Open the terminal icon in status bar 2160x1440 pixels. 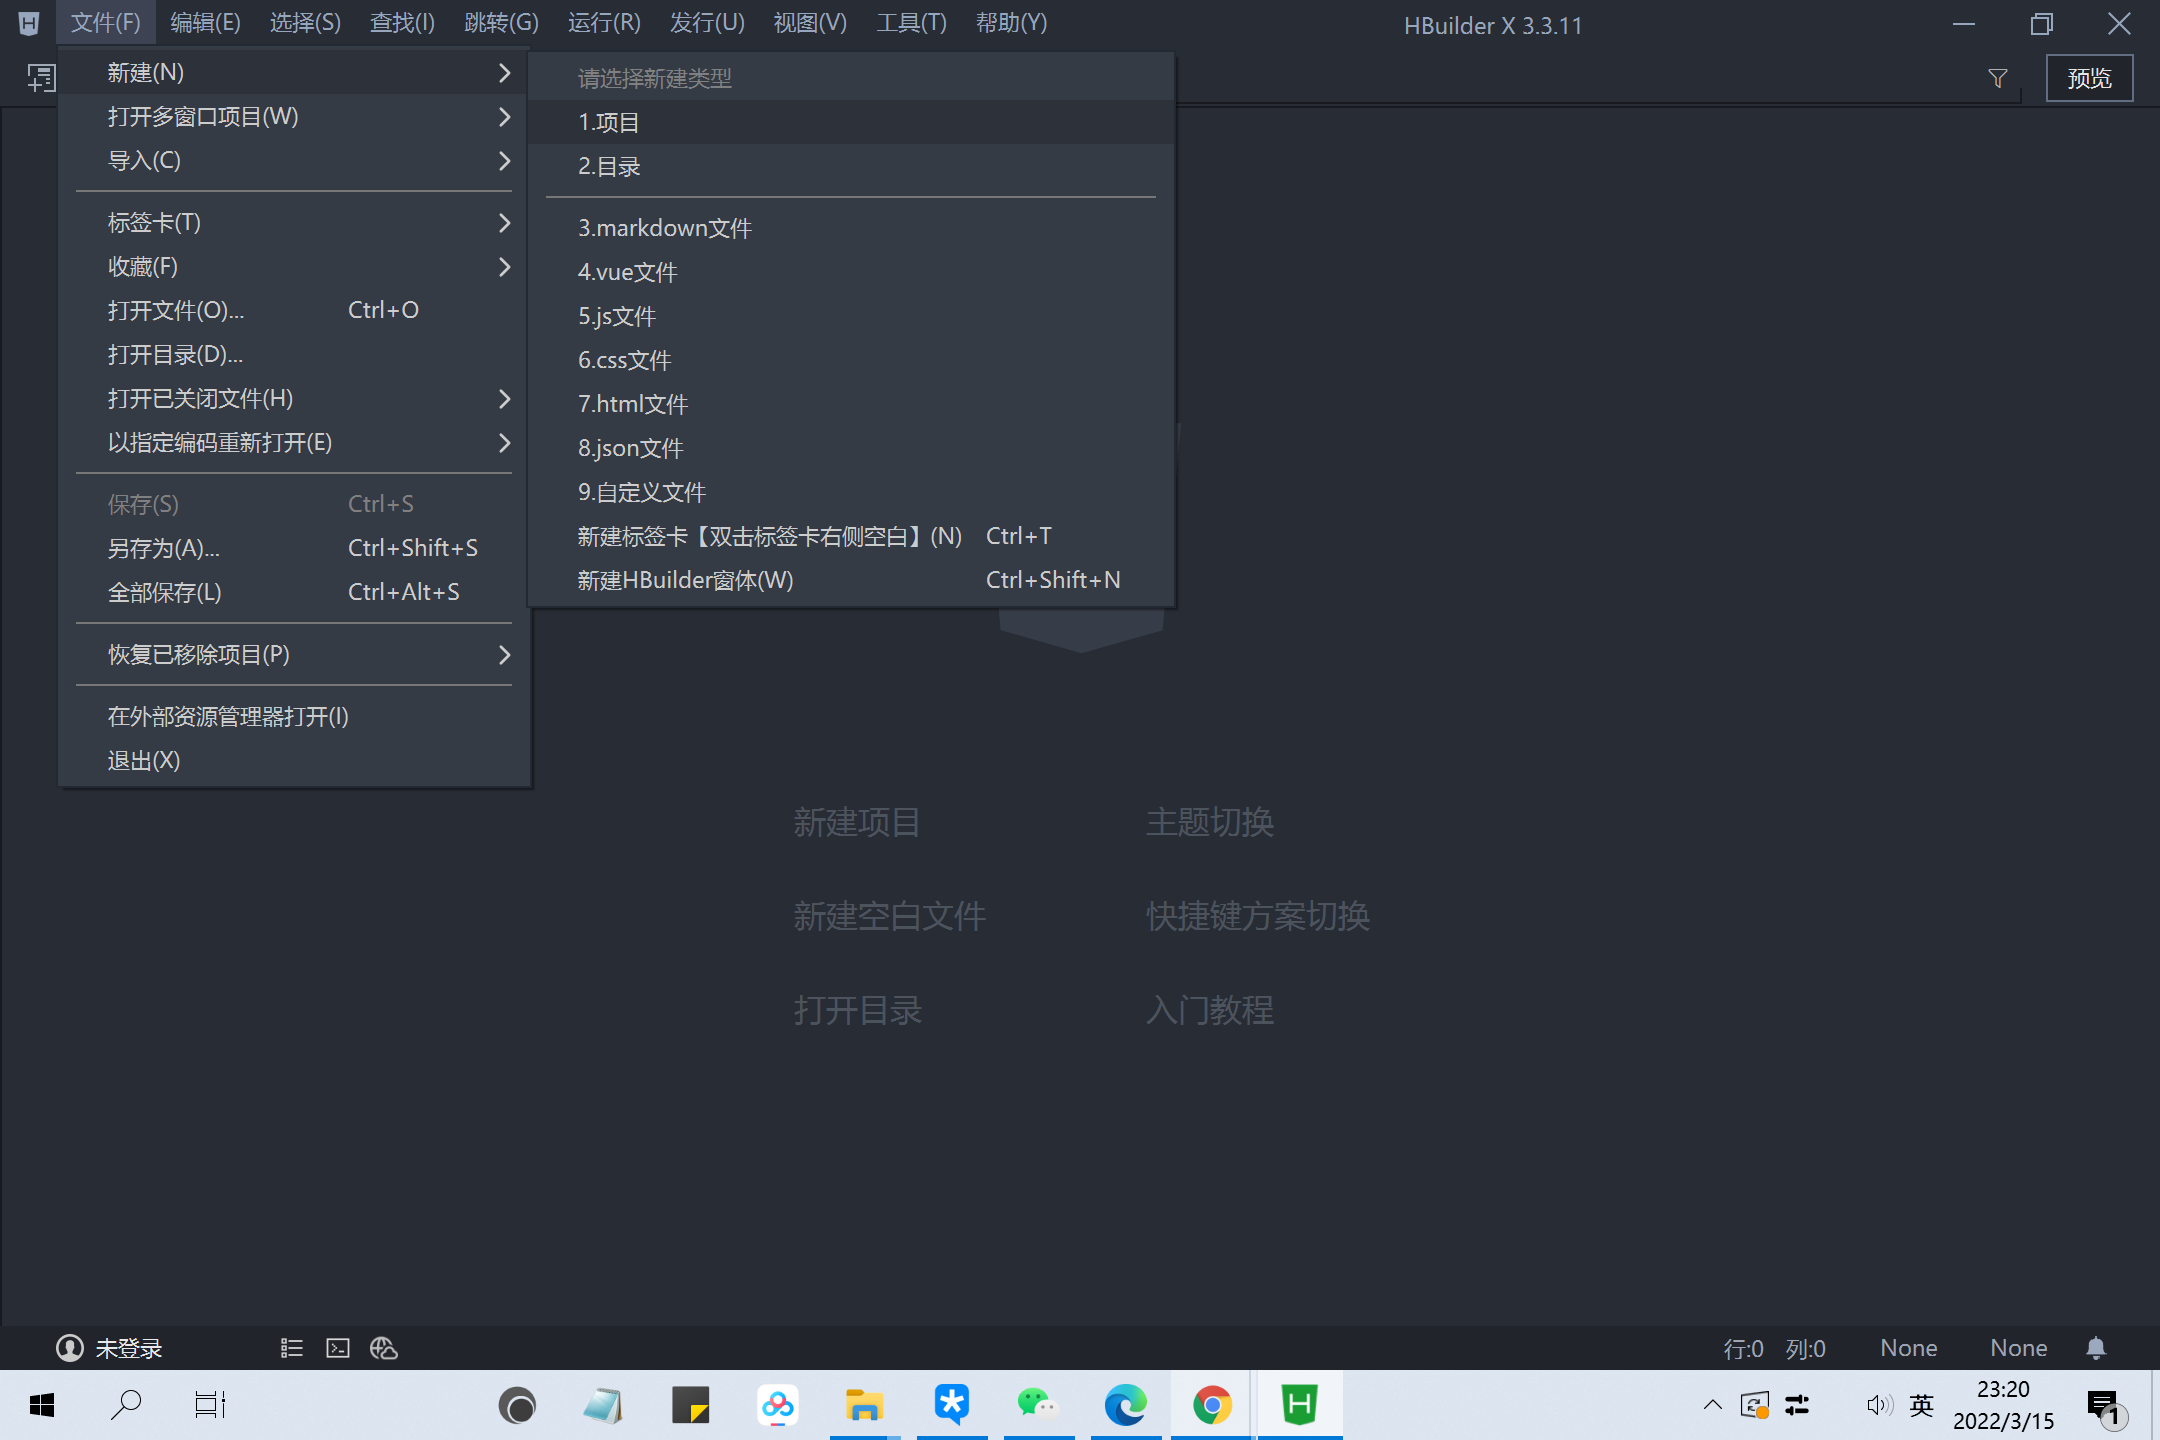pos(338,1348)
